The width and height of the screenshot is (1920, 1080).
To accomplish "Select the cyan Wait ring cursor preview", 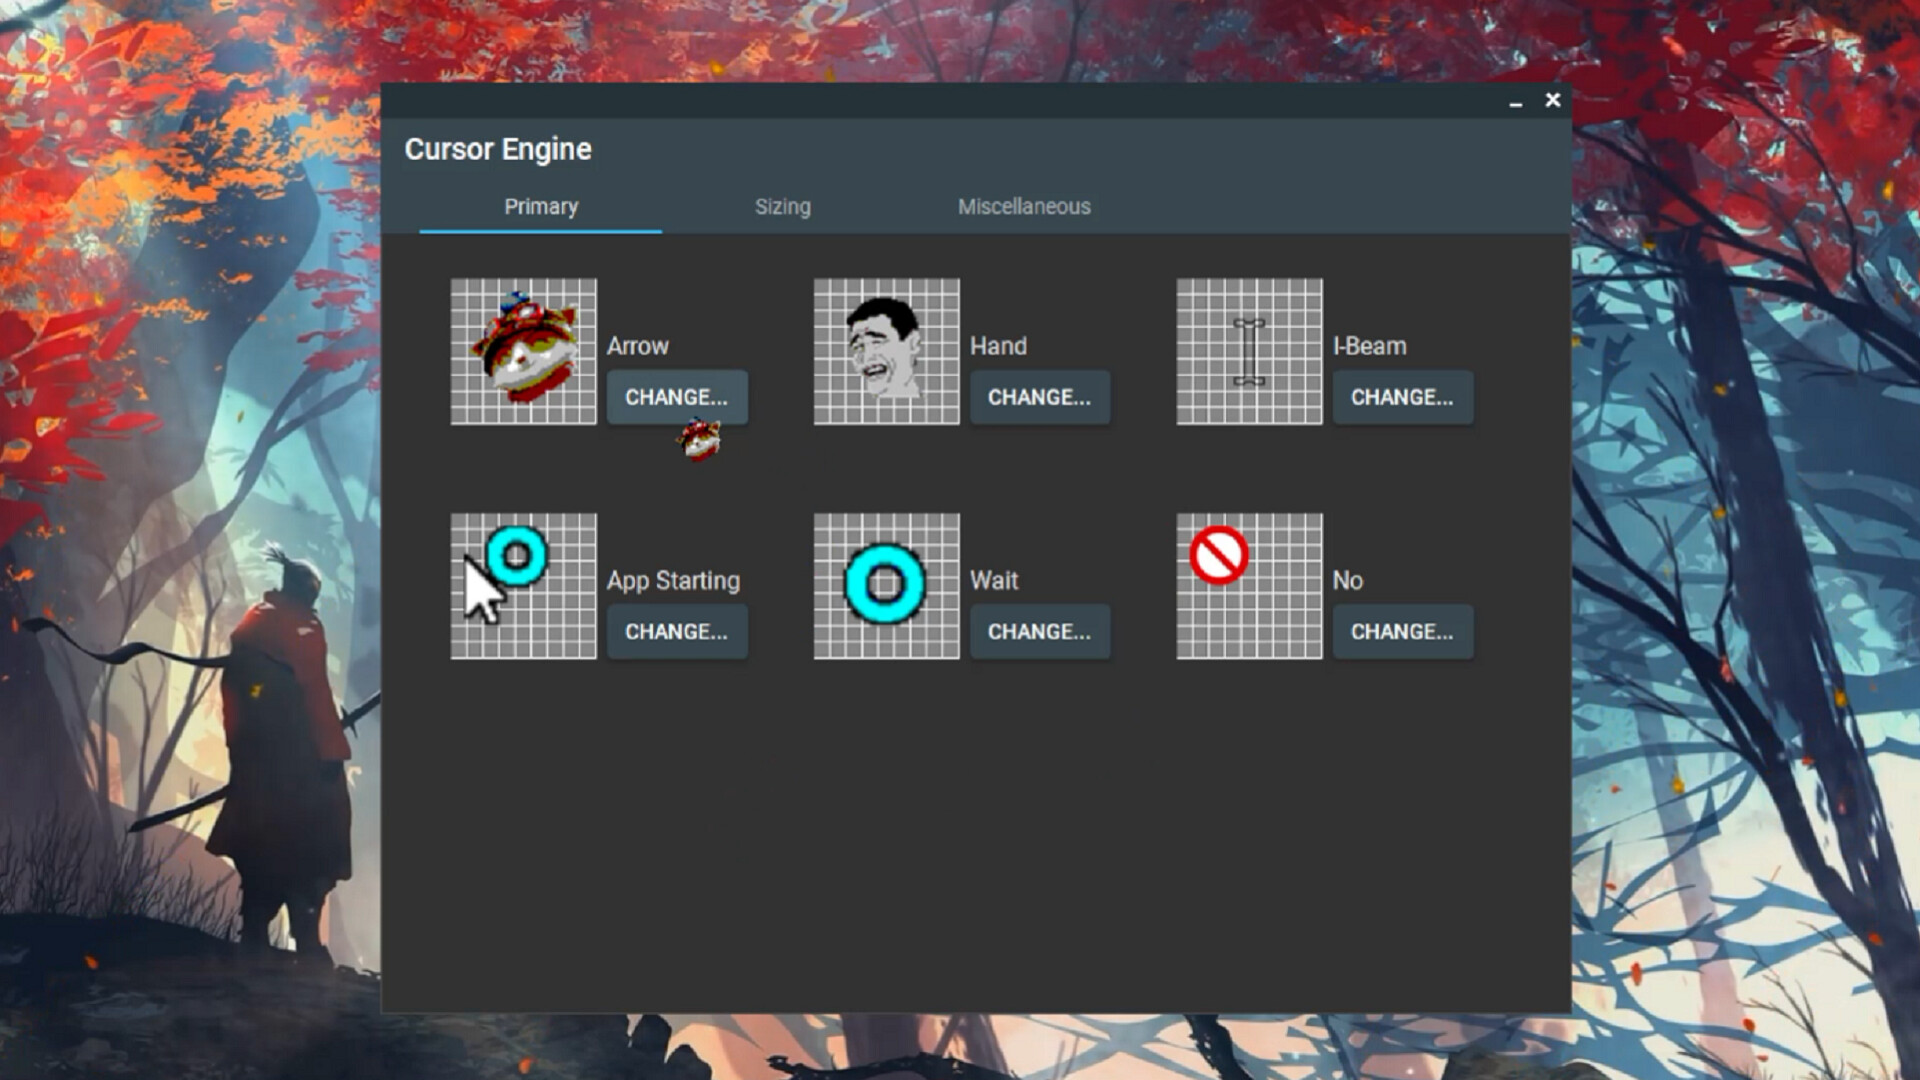I will click(x=886, y=587).
